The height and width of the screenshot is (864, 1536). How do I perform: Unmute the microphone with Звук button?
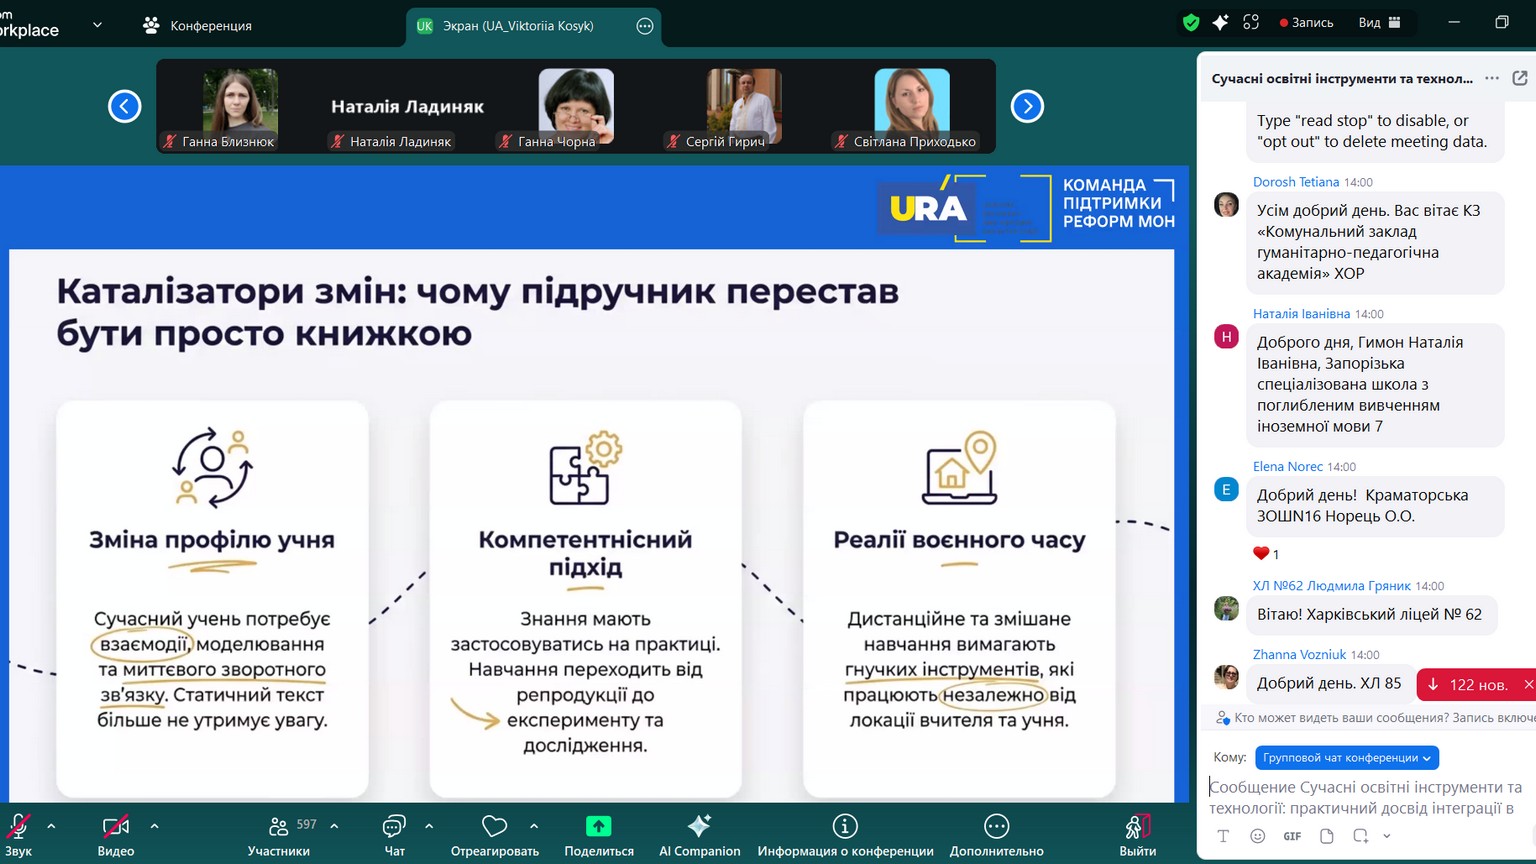(18, 835)
